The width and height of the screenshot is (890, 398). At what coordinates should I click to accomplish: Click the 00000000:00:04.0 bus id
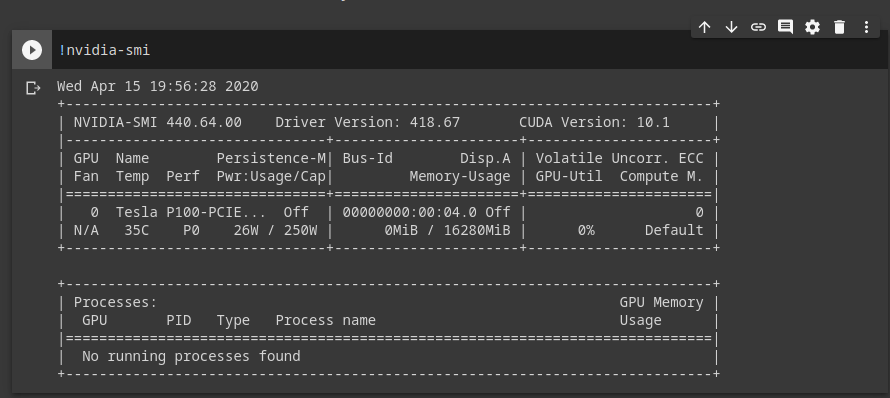pyautogui.click(x=410, y=212)
